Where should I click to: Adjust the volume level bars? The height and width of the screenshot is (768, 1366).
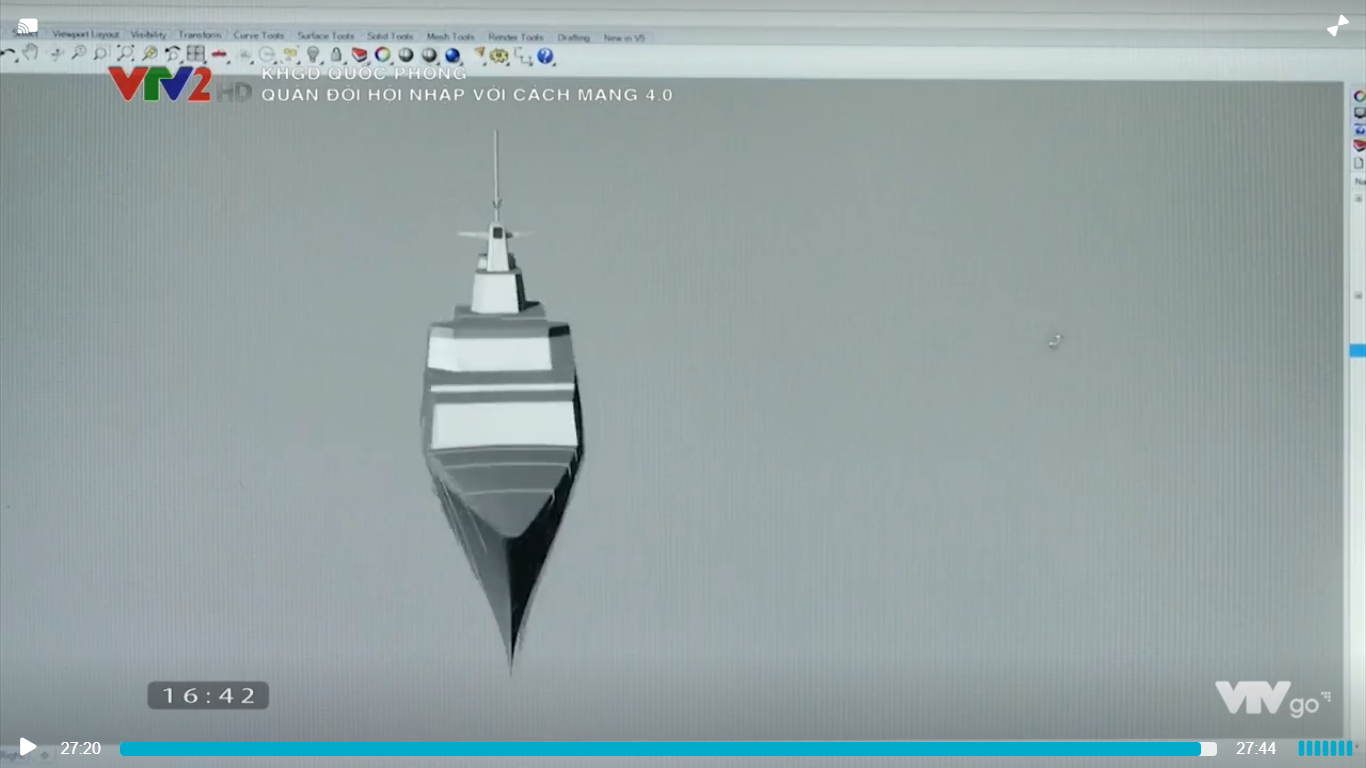coord(1325,748)
